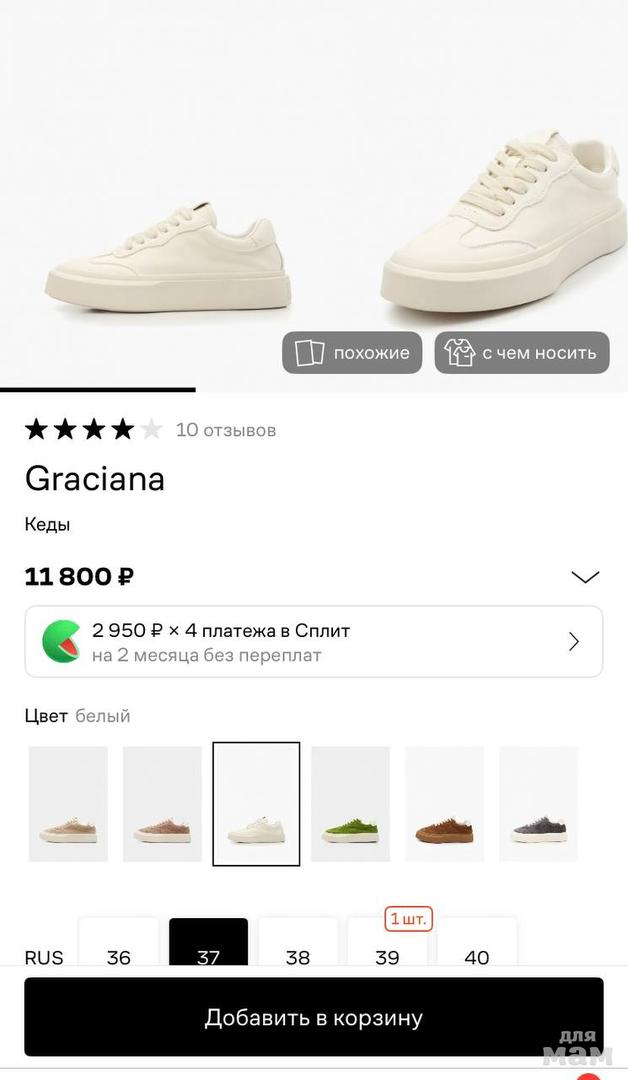Expand price details chevron

click(x=584, y=577)
